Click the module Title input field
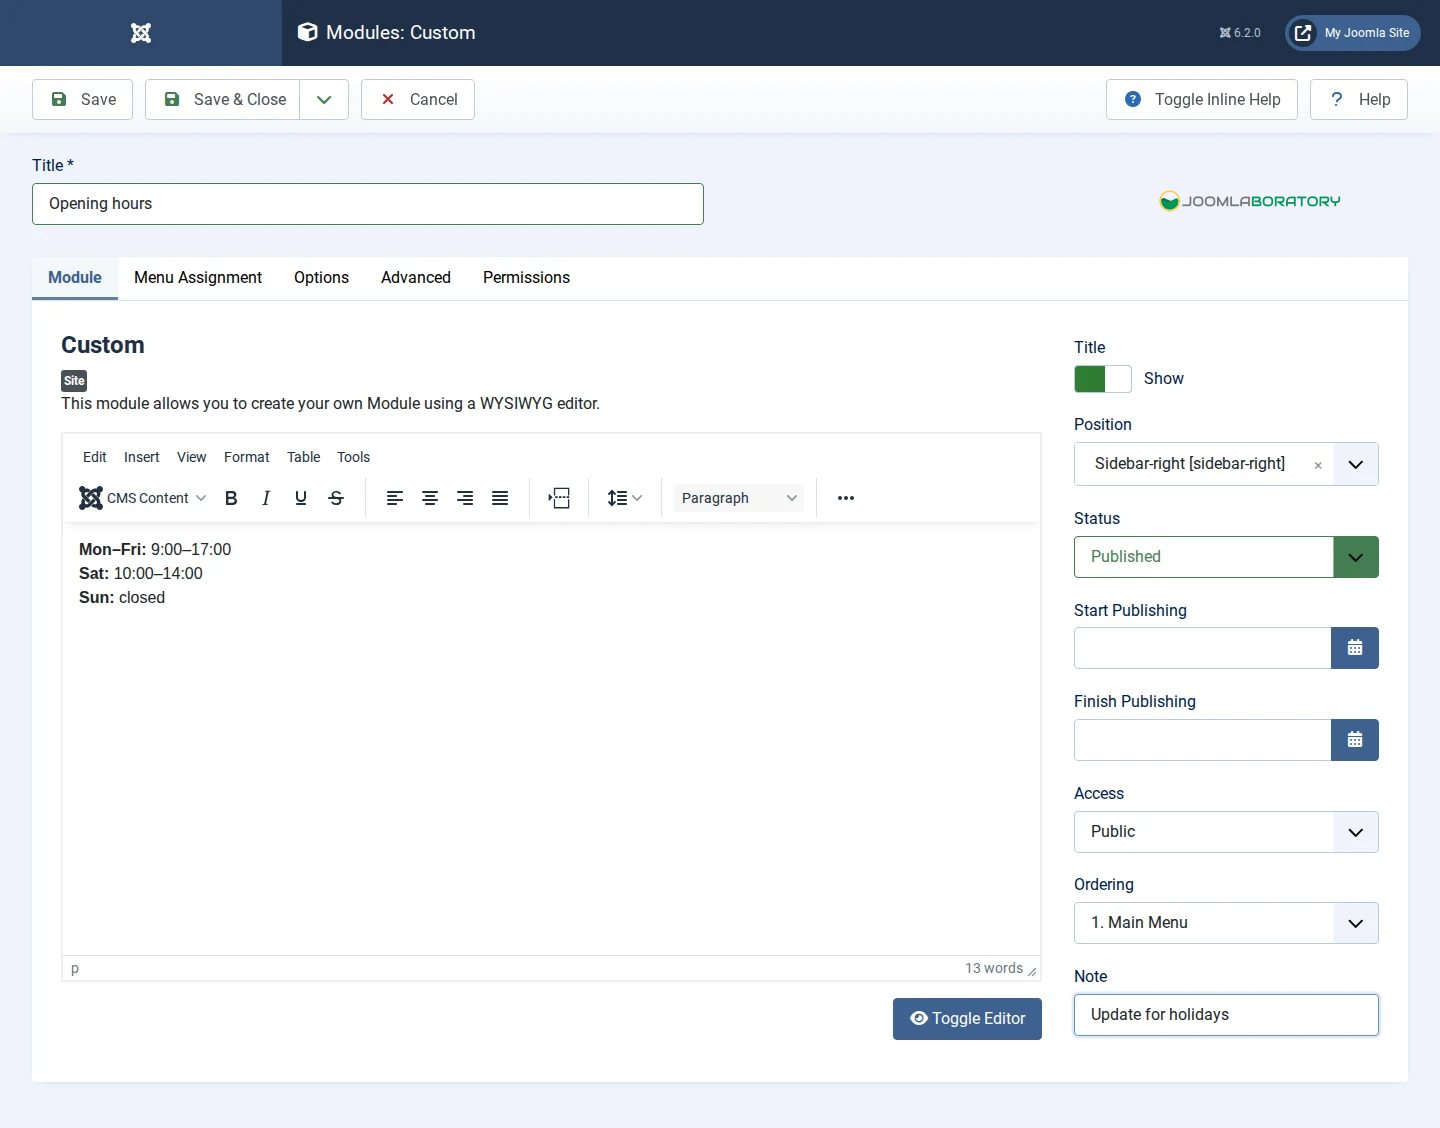Image resolution: width=1440 pixels, height=1128 pixels. (x=368, y=204)
